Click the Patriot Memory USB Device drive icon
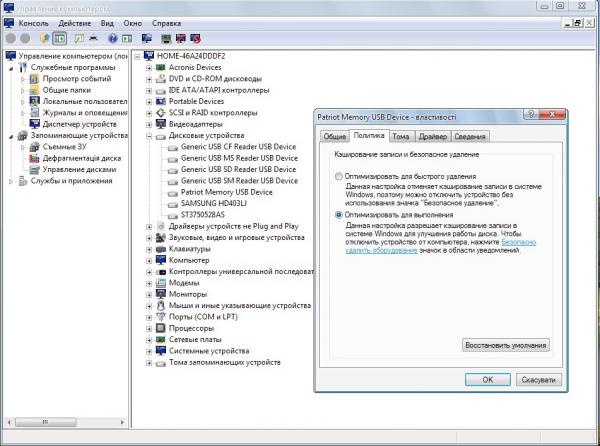The height and width of the screenshot is (446, 600). (x=173, y=192)
